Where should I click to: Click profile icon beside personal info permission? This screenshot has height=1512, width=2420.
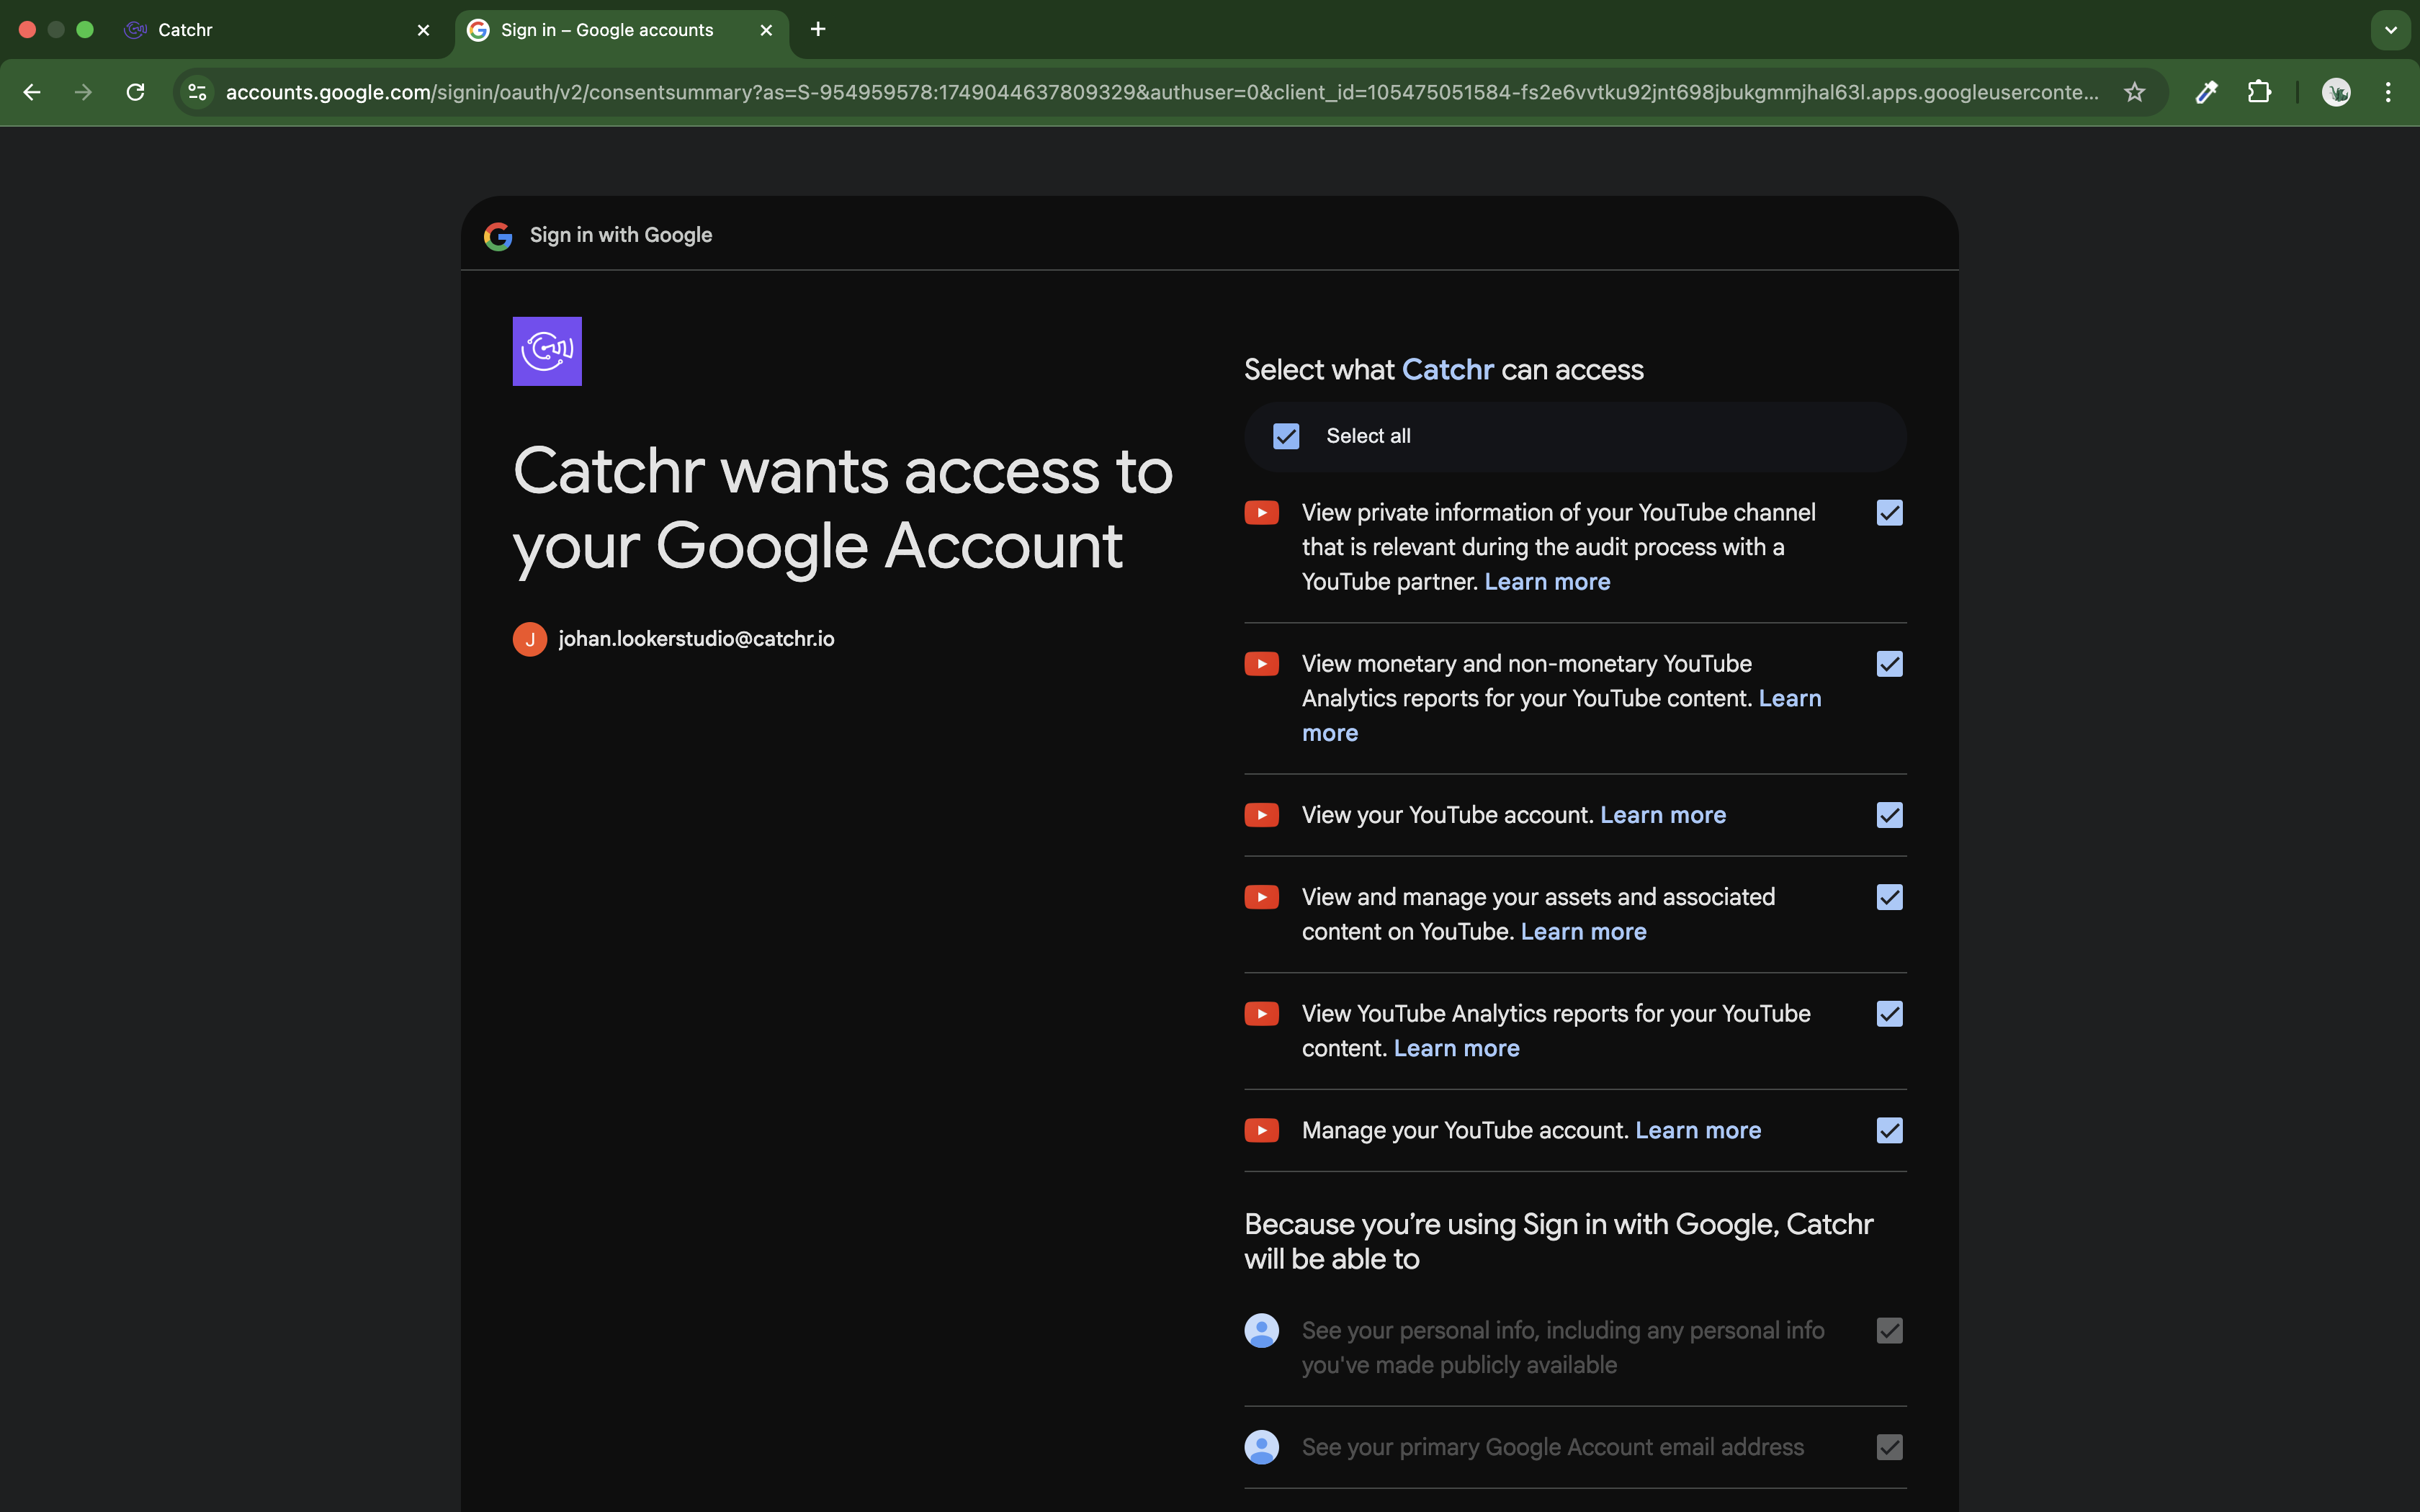click(1262, 1331)
